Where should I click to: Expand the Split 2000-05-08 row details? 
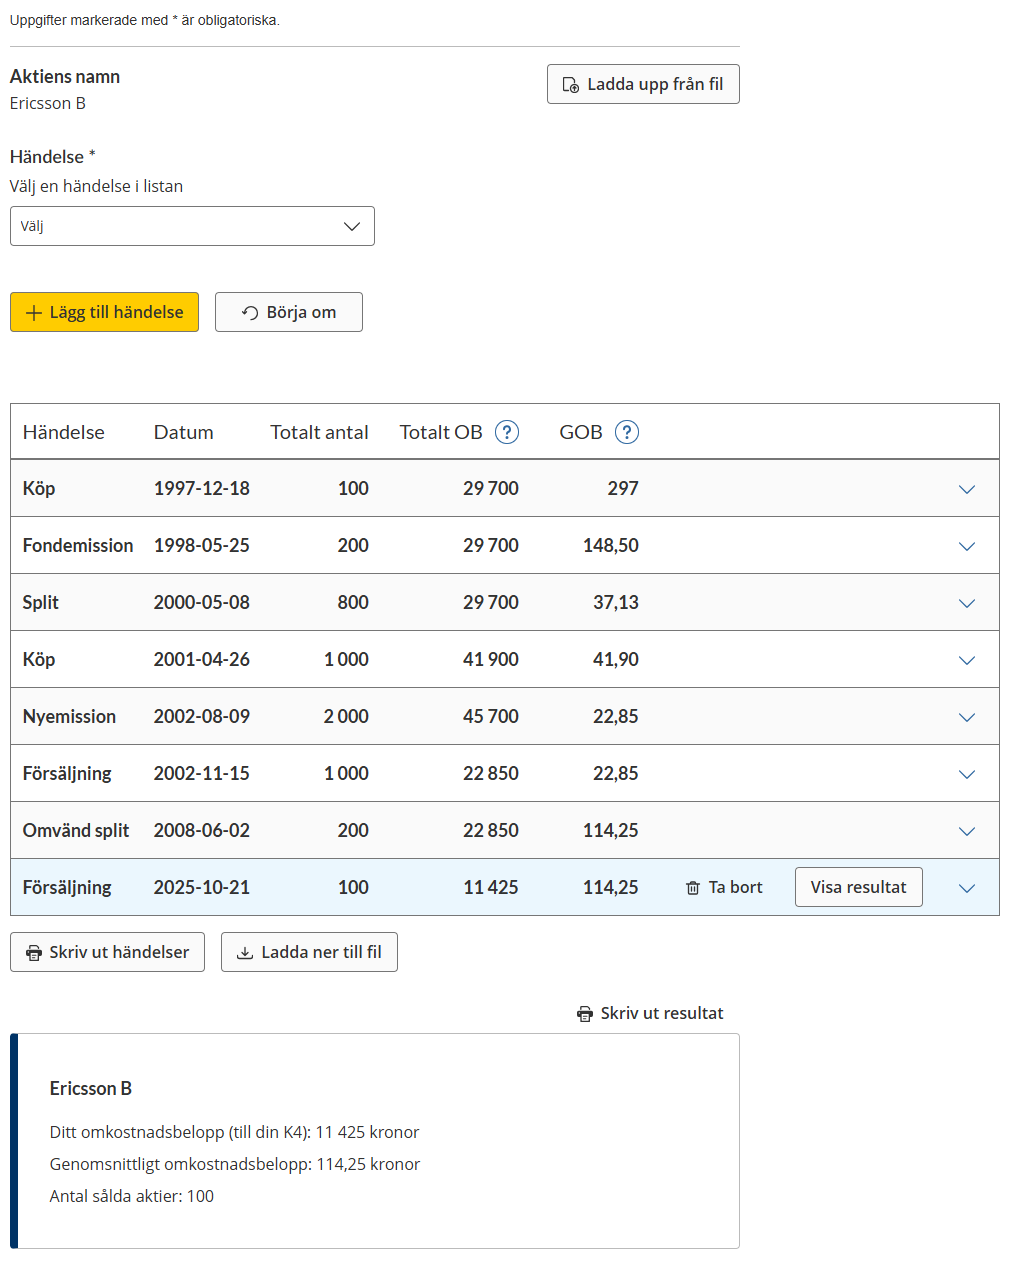tap(966, 603)
